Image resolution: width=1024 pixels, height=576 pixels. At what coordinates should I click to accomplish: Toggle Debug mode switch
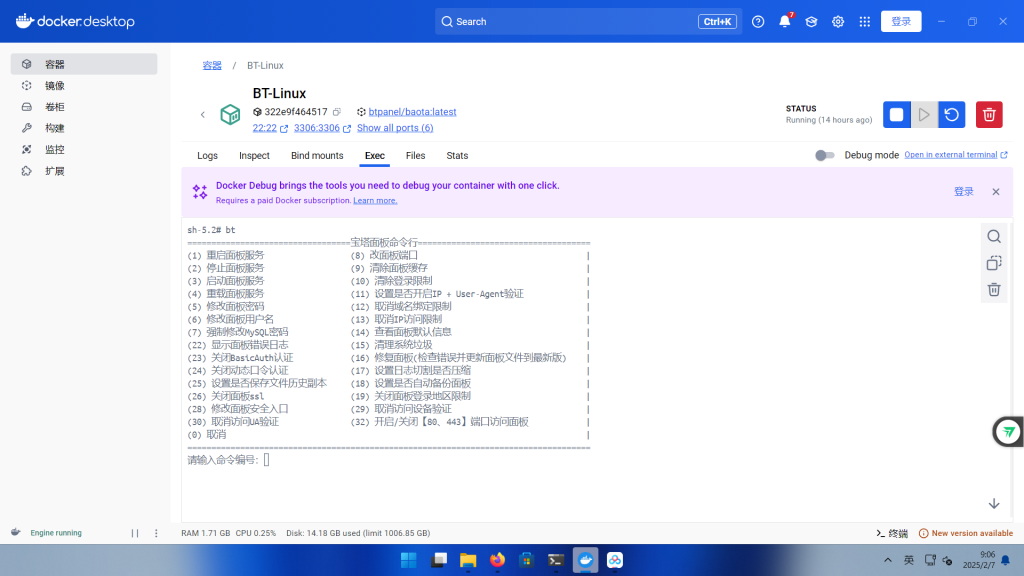tap(824, 155)
